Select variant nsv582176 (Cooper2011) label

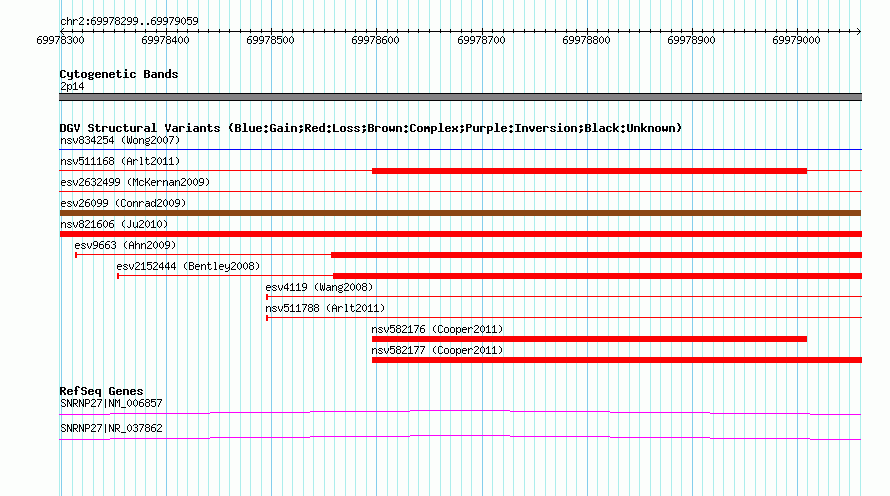click(437, 329)
